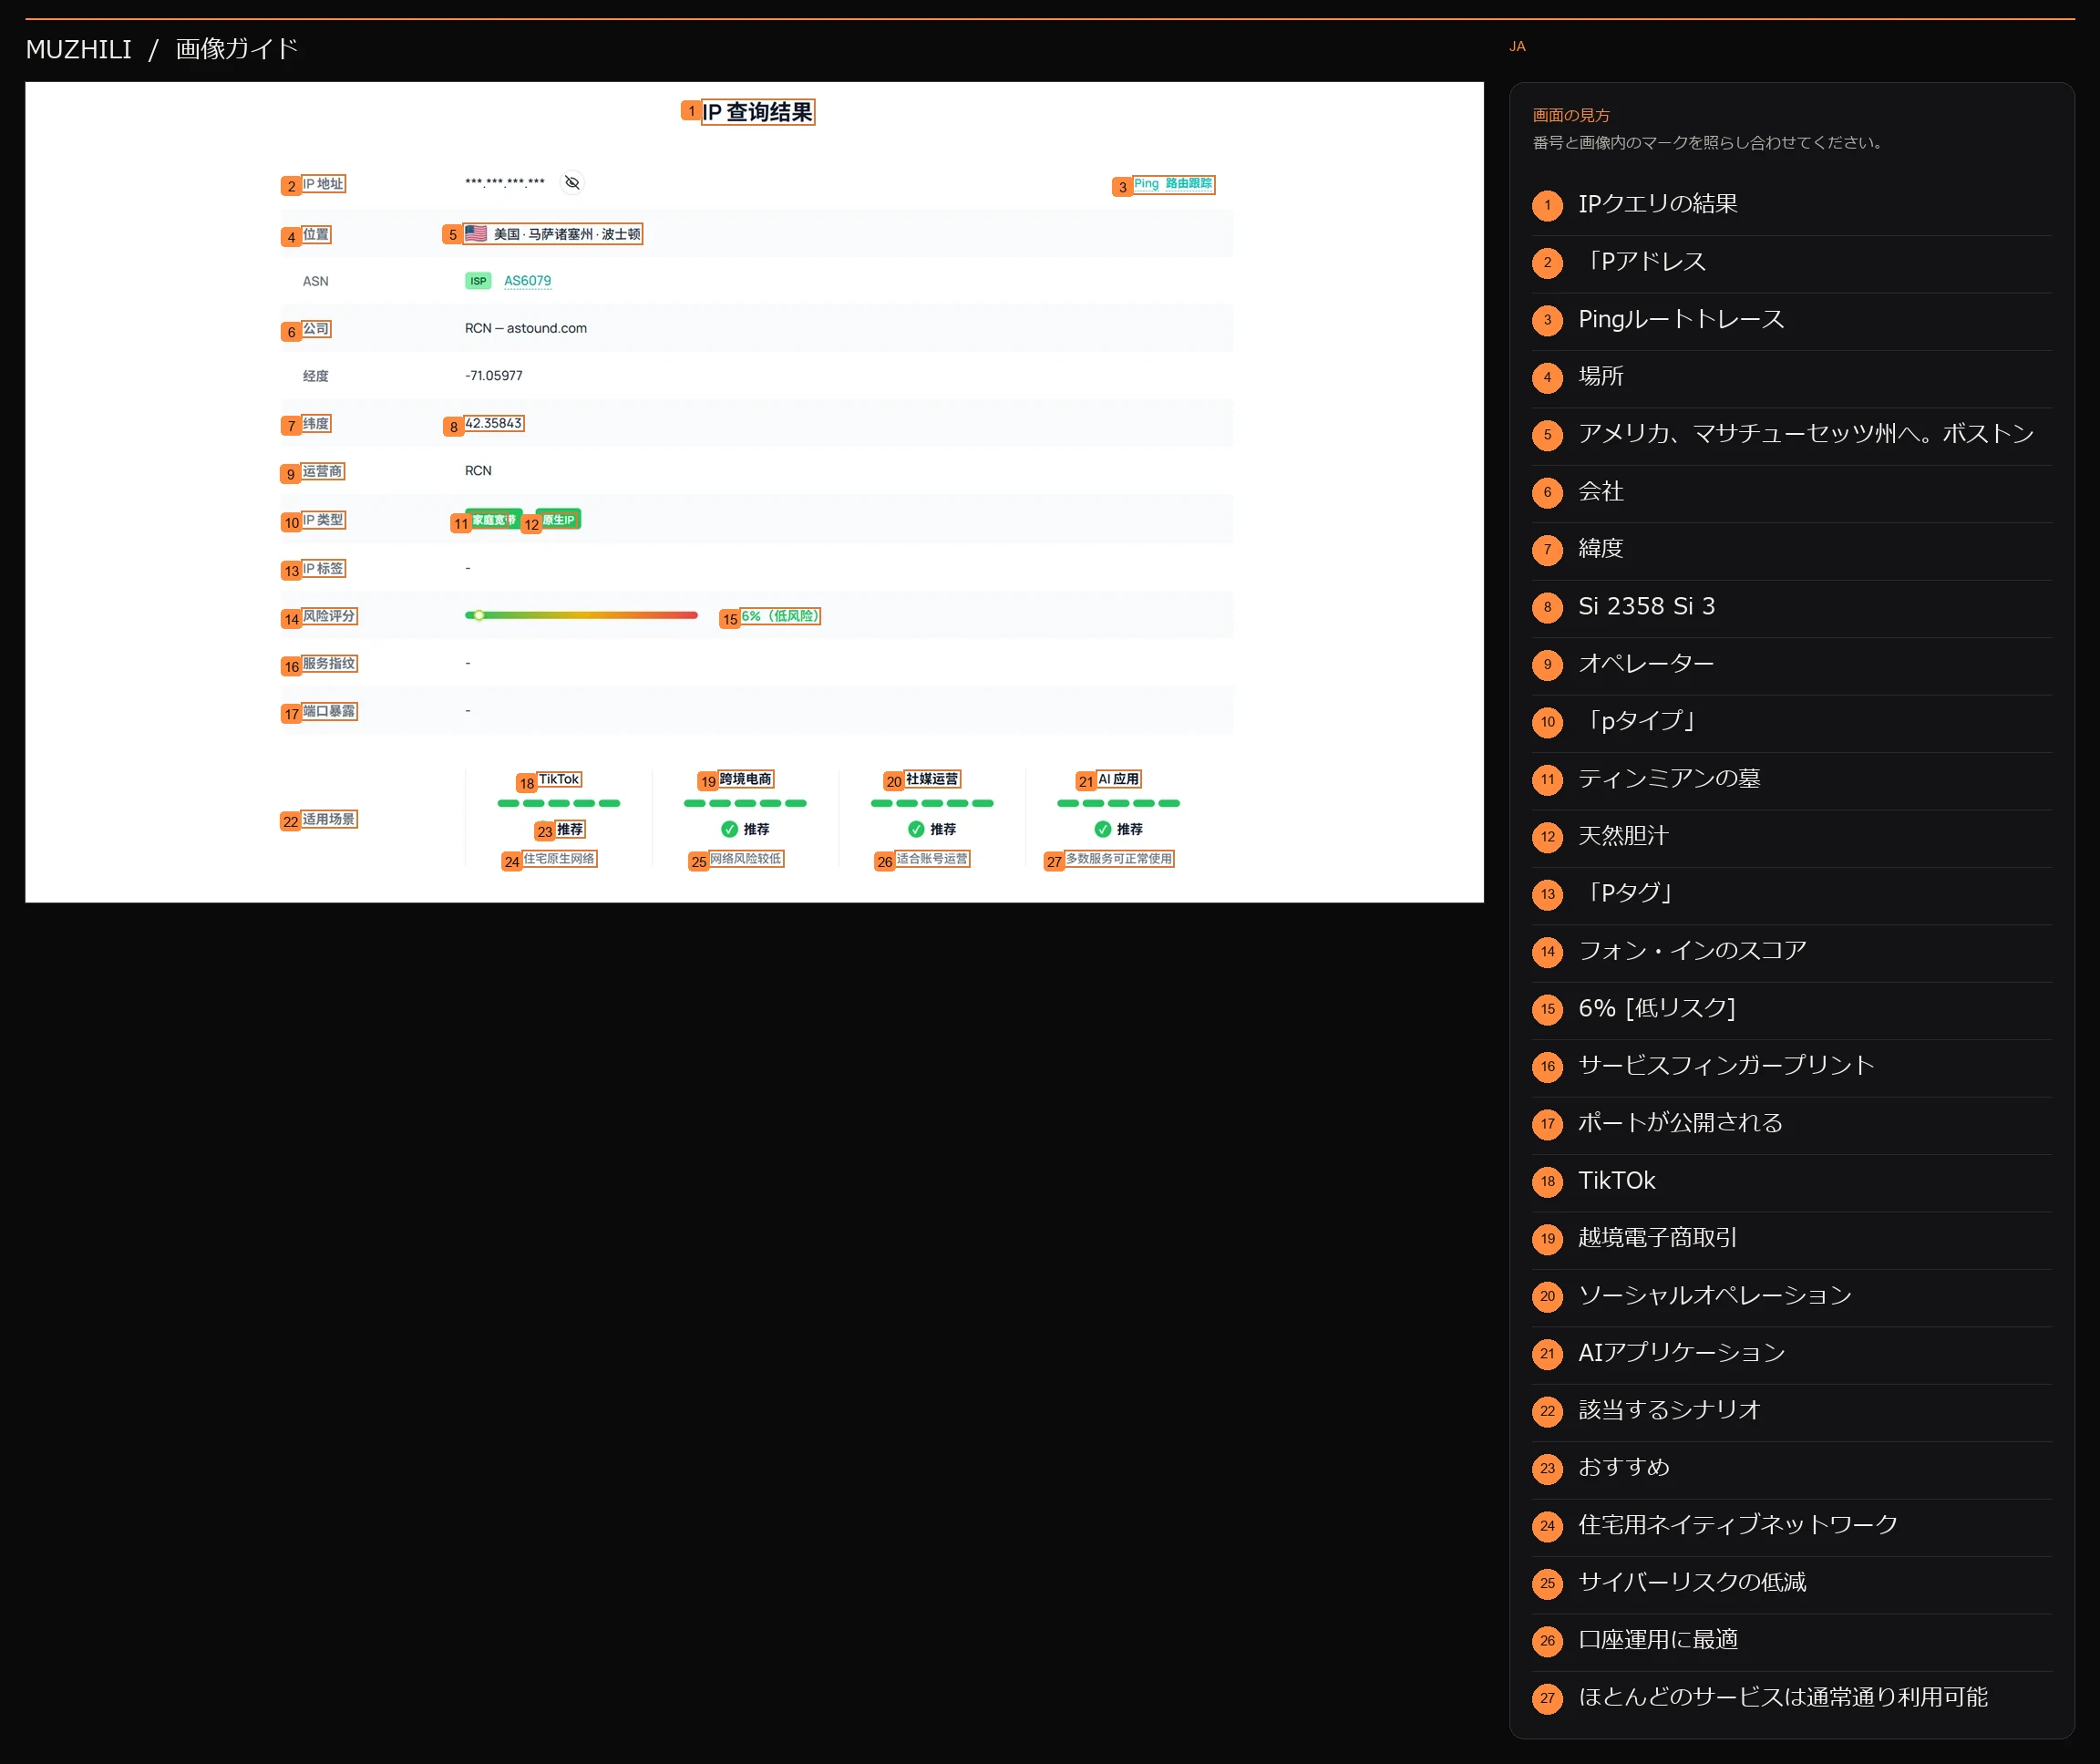Image resolution: width=2100 pixels, height=1764 pixels.
Task: Click the green checkmark under 社媒运营
Action: (x=916, y=829)
